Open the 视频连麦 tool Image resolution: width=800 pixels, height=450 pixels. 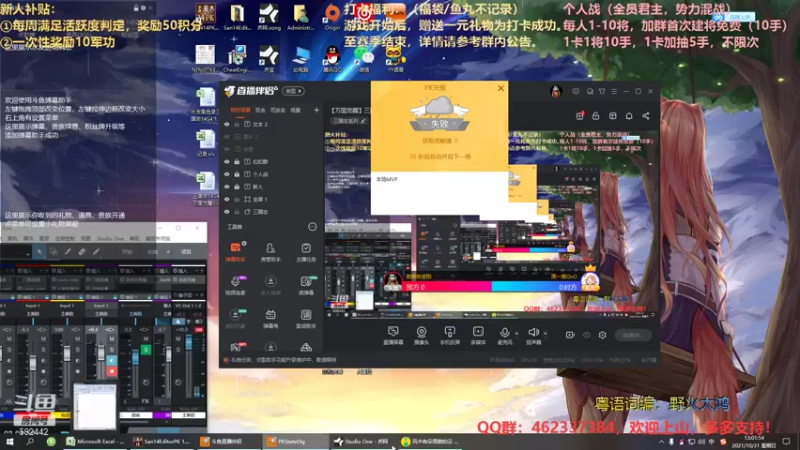235,285
